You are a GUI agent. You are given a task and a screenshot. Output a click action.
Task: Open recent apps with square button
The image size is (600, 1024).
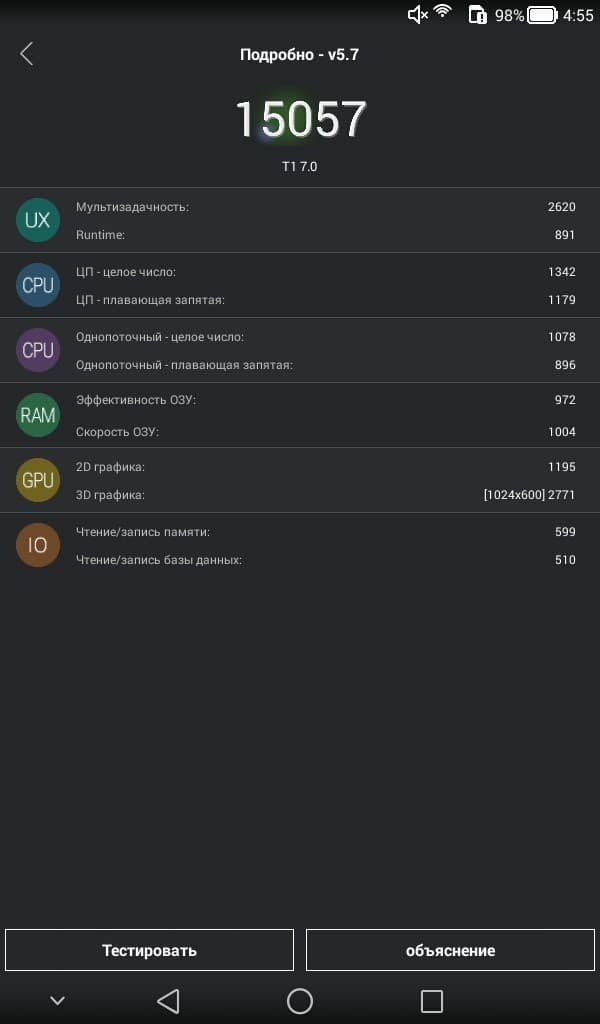pyautogui.click(x=431, y=1001)
